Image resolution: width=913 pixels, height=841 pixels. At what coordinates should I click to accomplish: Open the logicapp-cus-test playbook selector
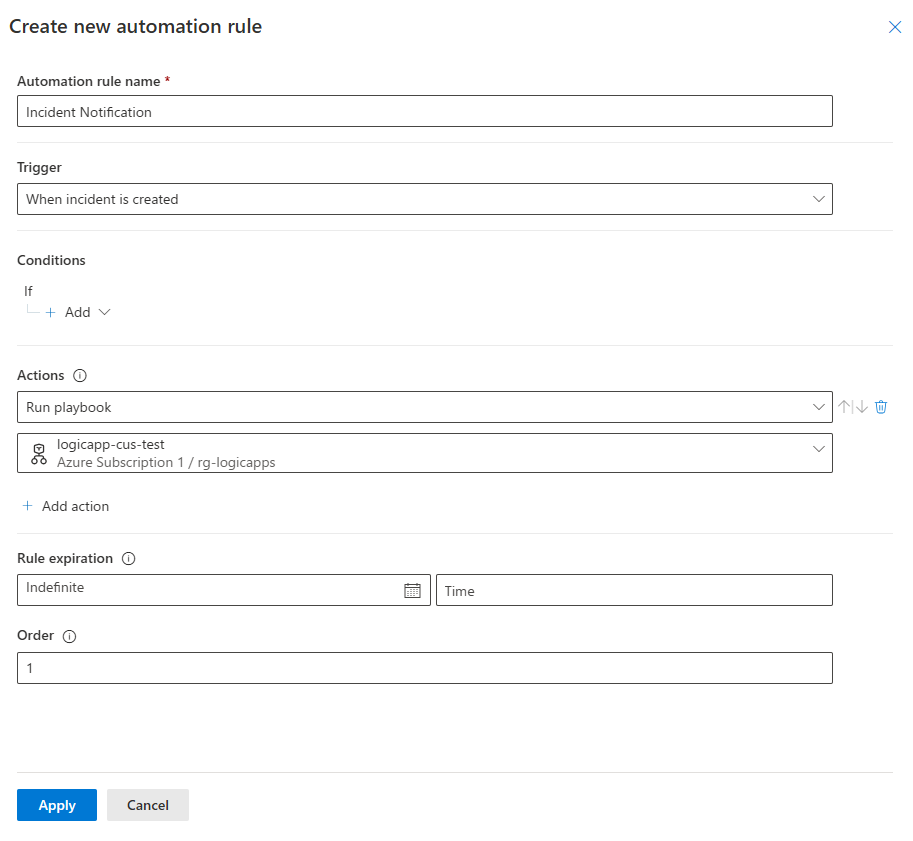tap(424, 453)
